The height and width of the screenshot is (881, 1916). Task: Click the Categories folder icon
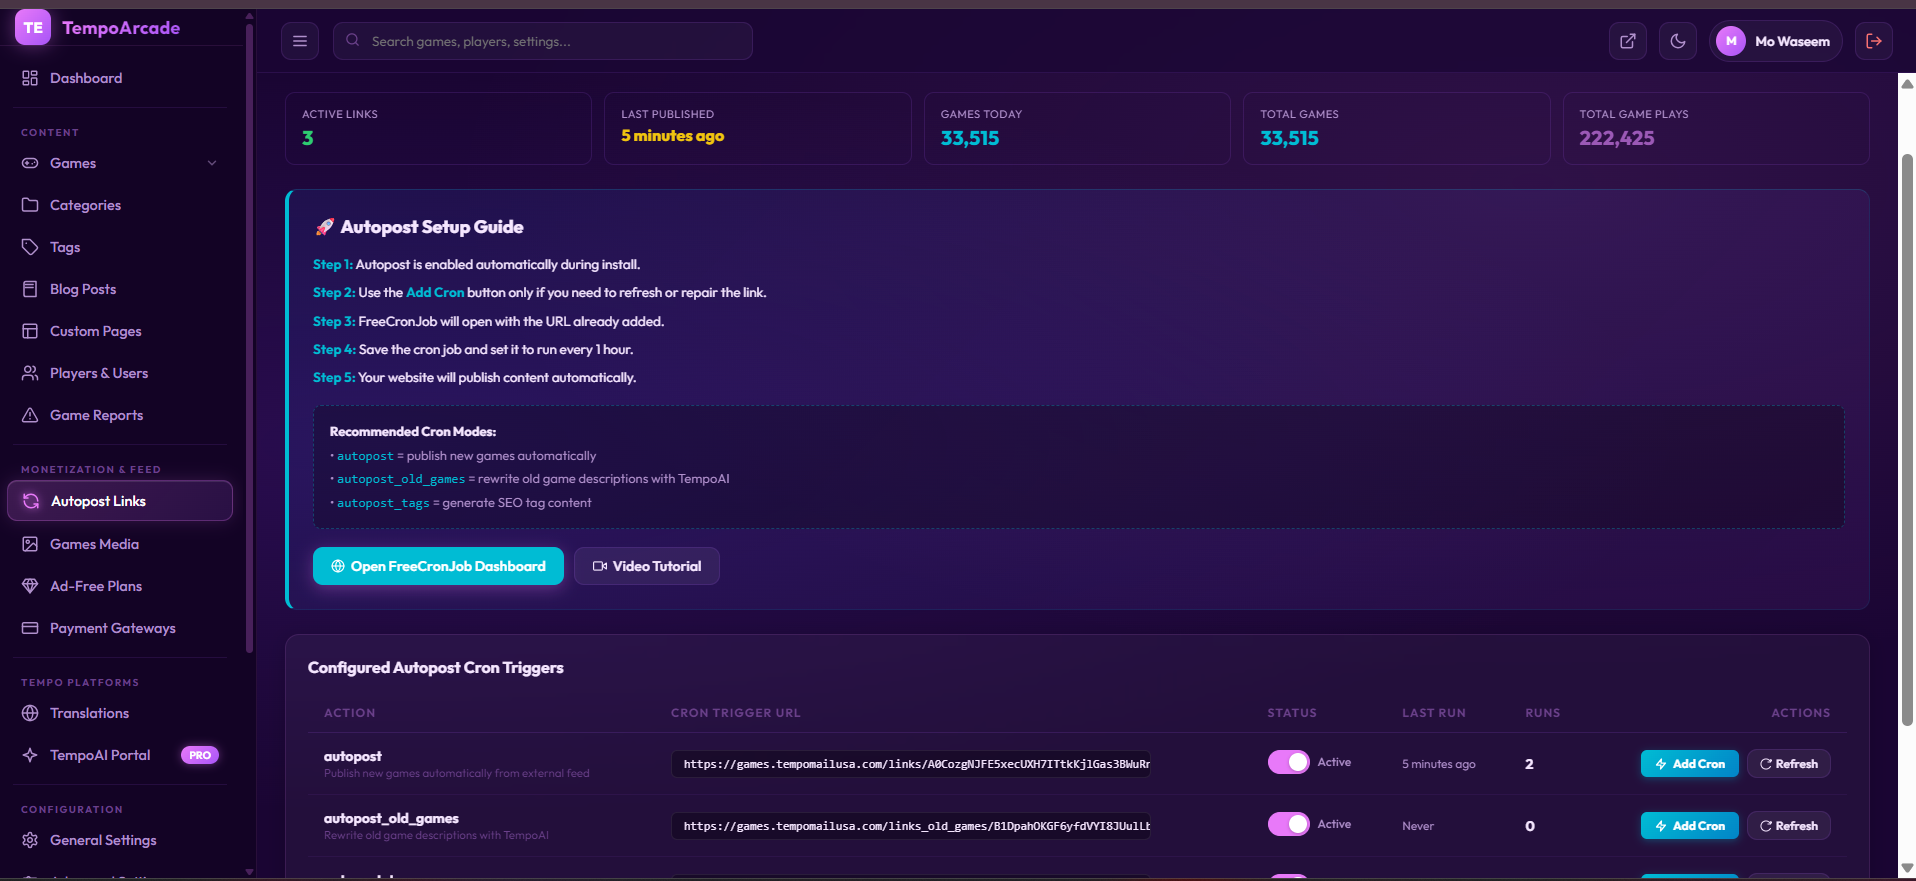click(30, 205)
